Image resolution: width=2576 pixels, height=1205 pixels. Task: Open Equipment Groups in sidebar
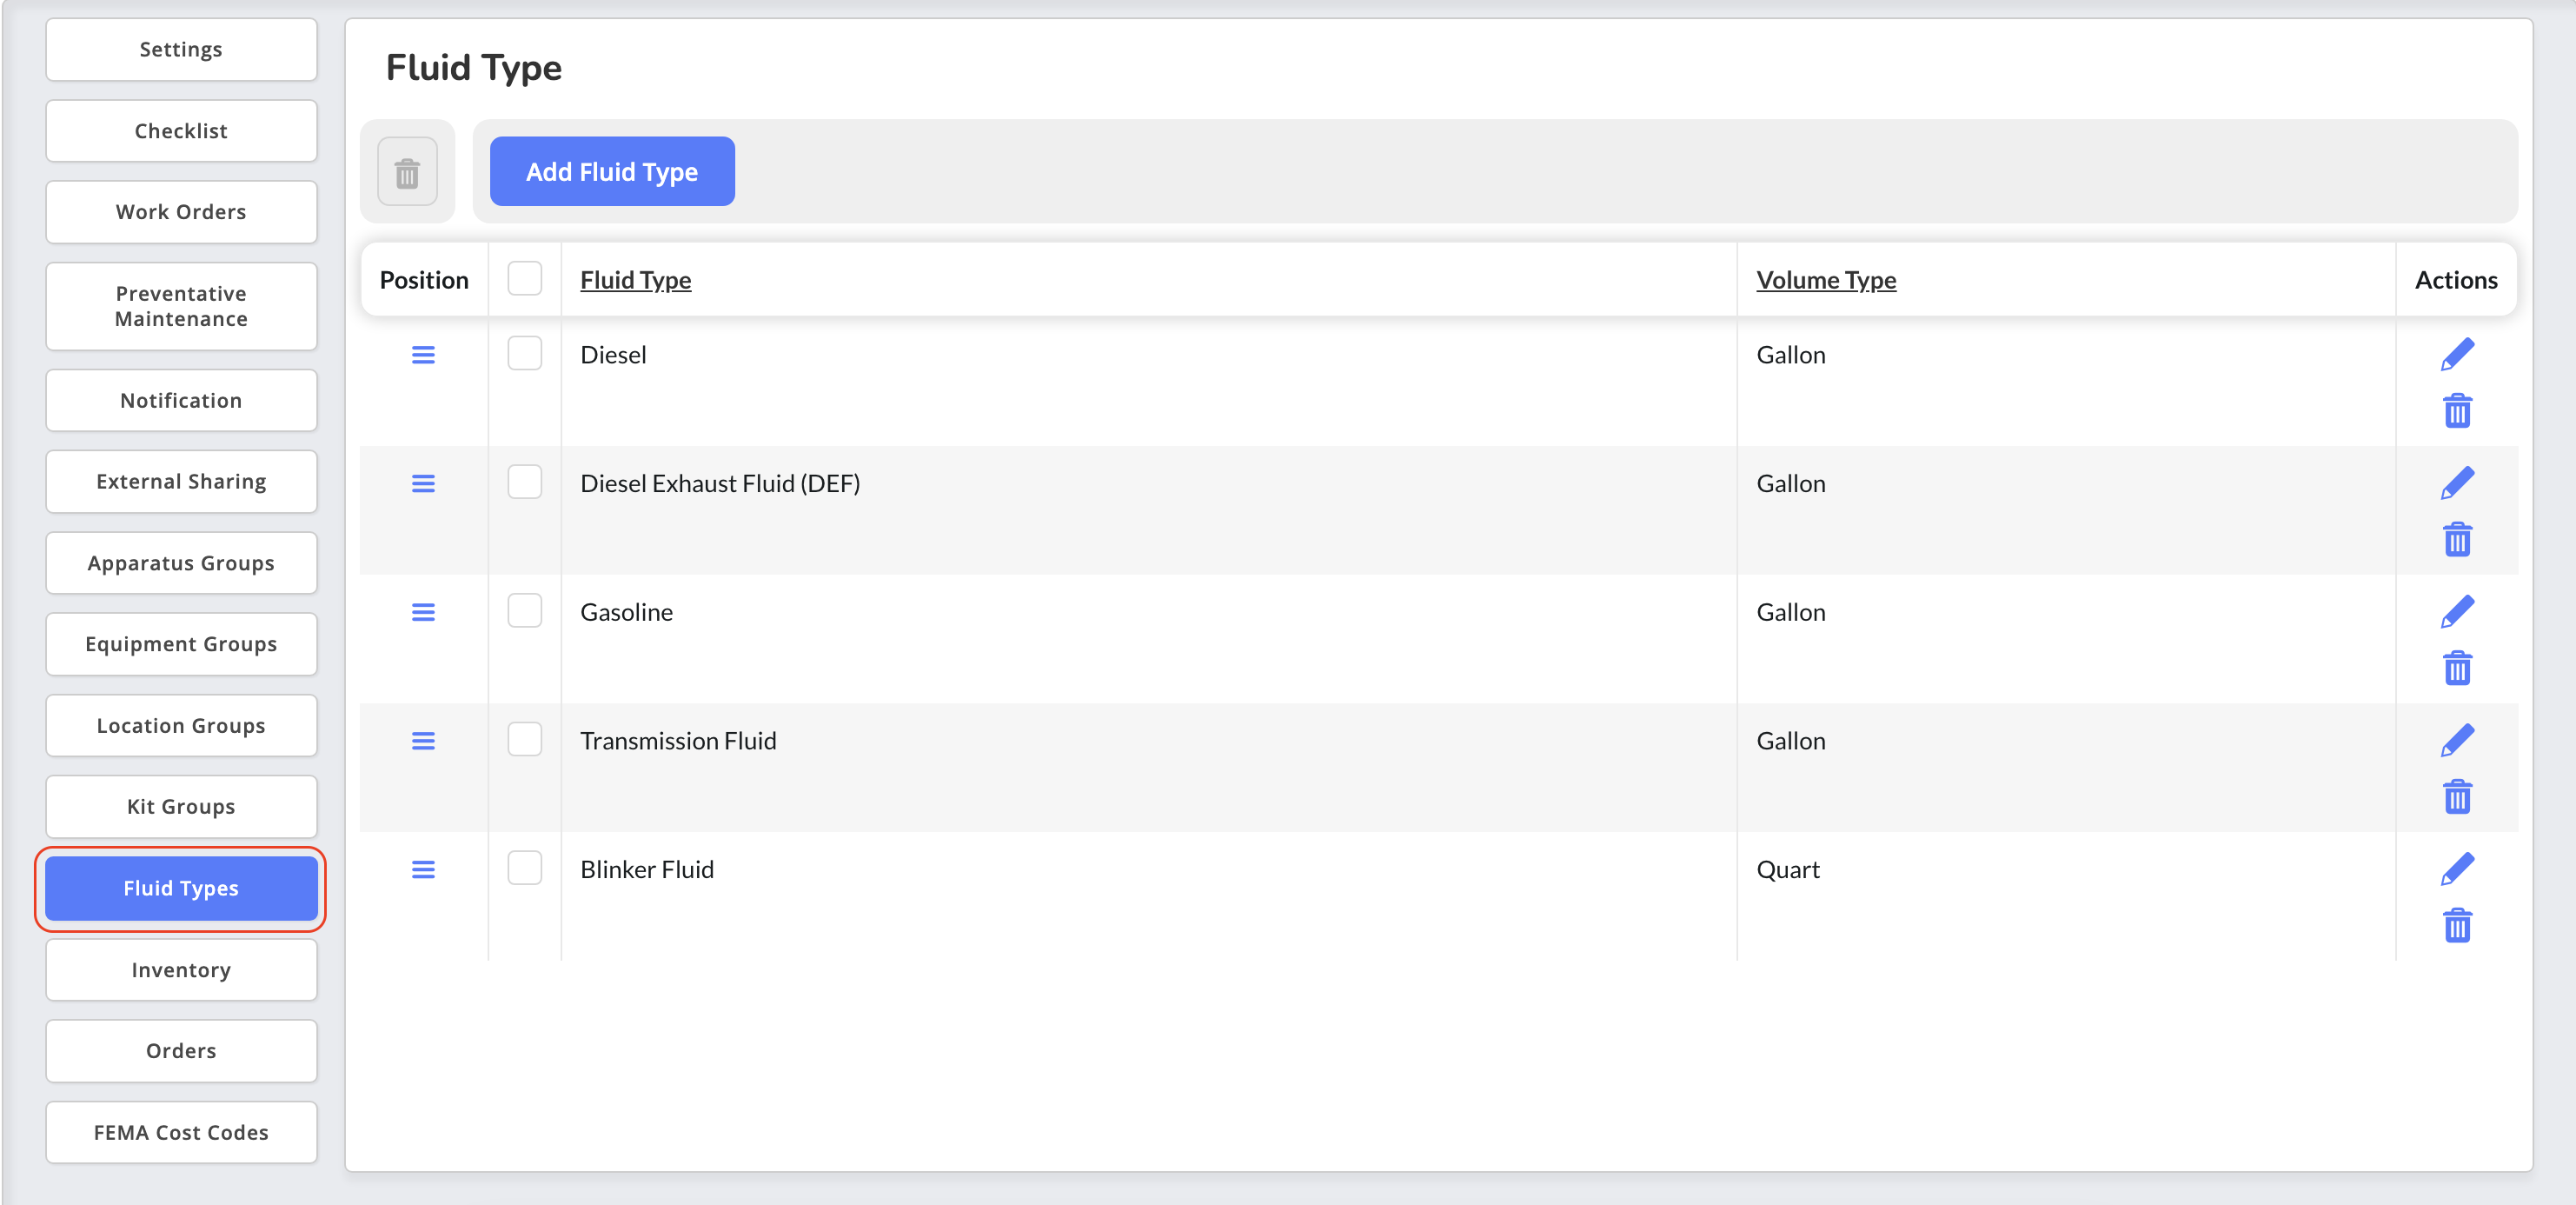point(181,644)
